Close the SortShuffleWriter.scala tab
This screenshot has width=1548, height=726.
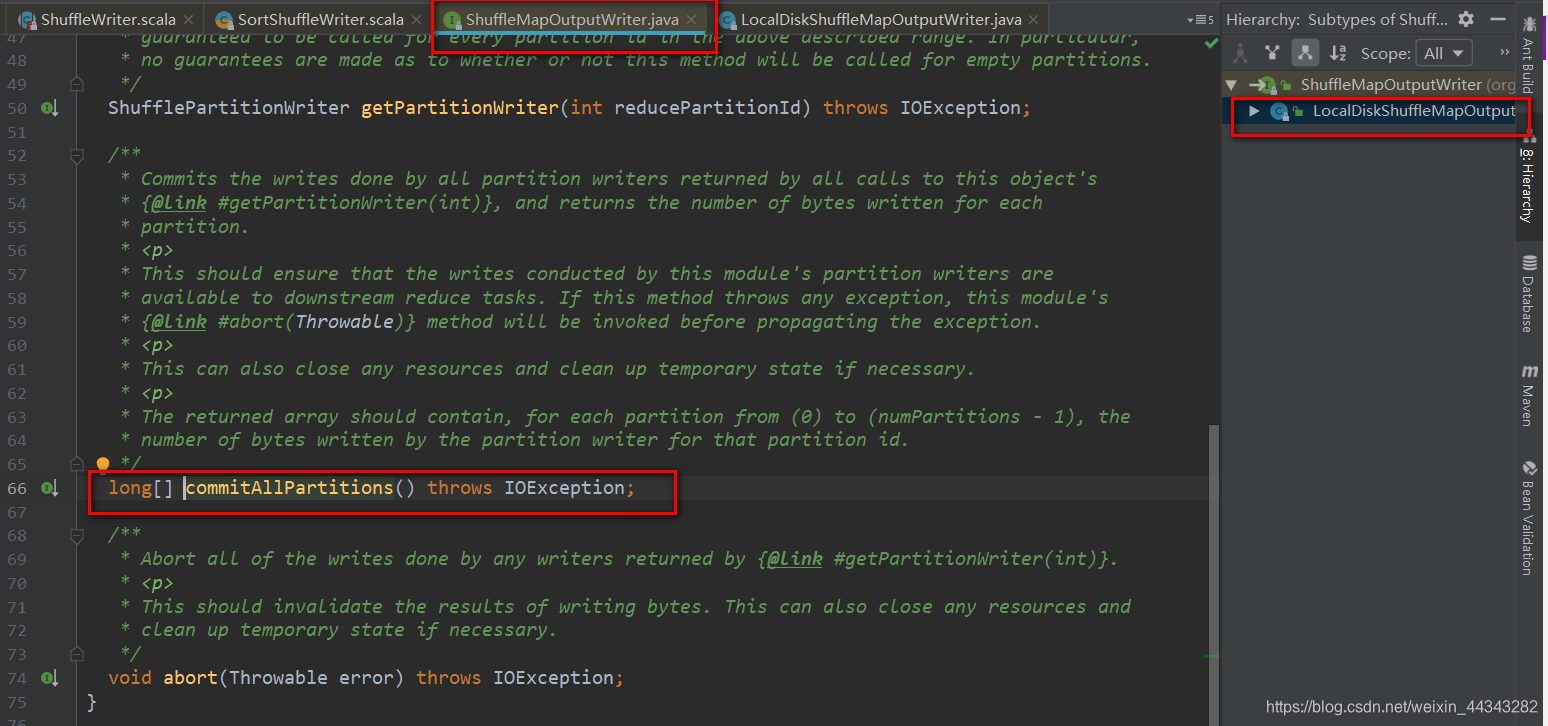[417, 20]
